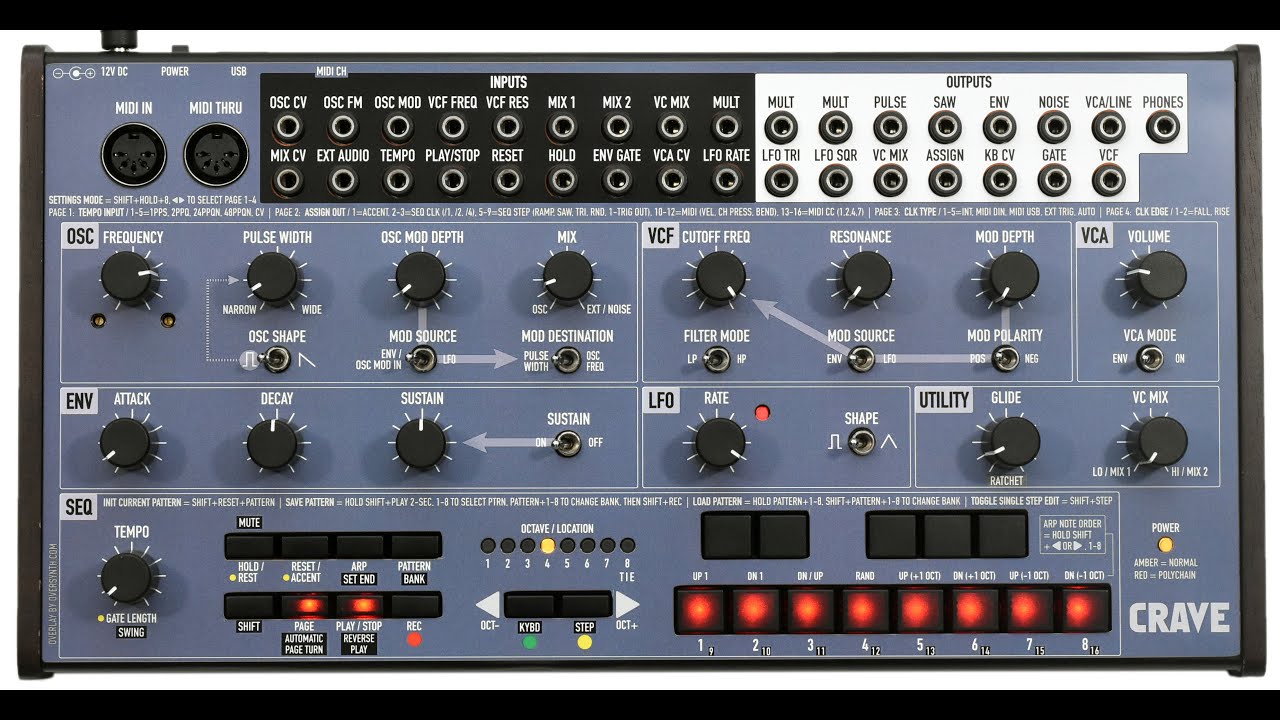1280x720 pixels.
Task: Tap the KYBD mode button
Action: point(530,605)
